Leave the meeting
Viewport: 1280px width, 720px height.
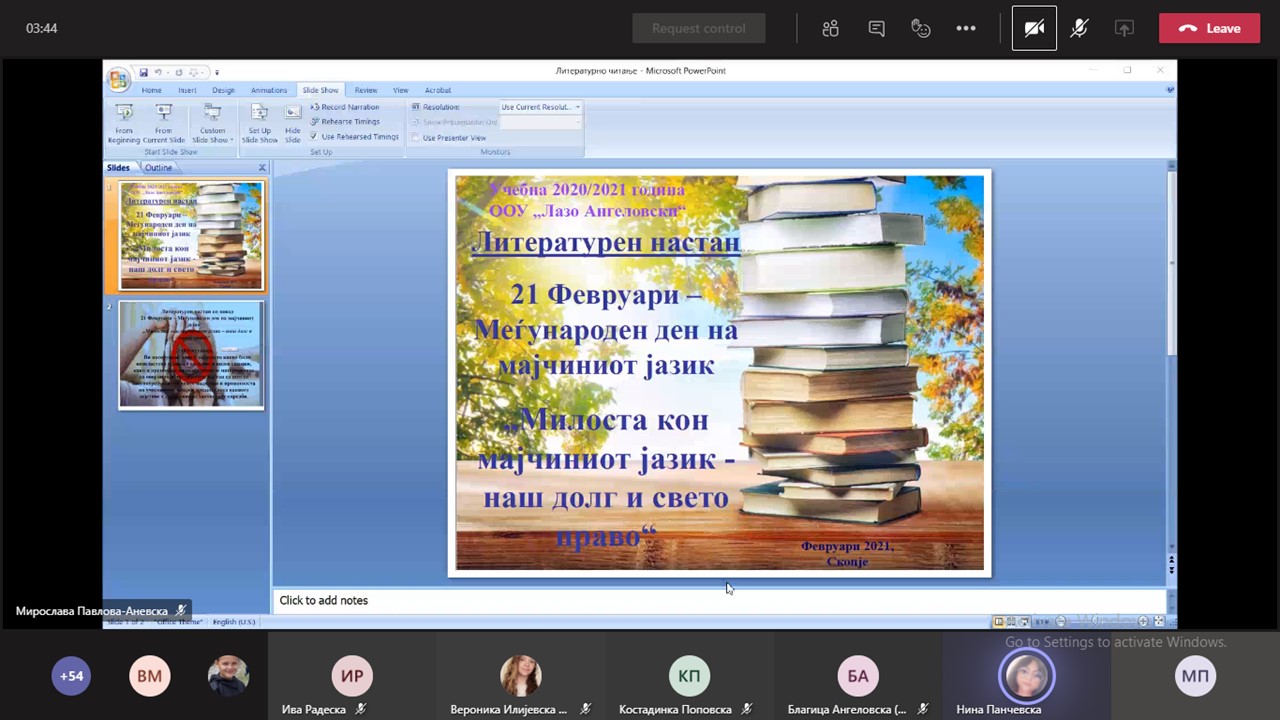tap(1209, 28)
